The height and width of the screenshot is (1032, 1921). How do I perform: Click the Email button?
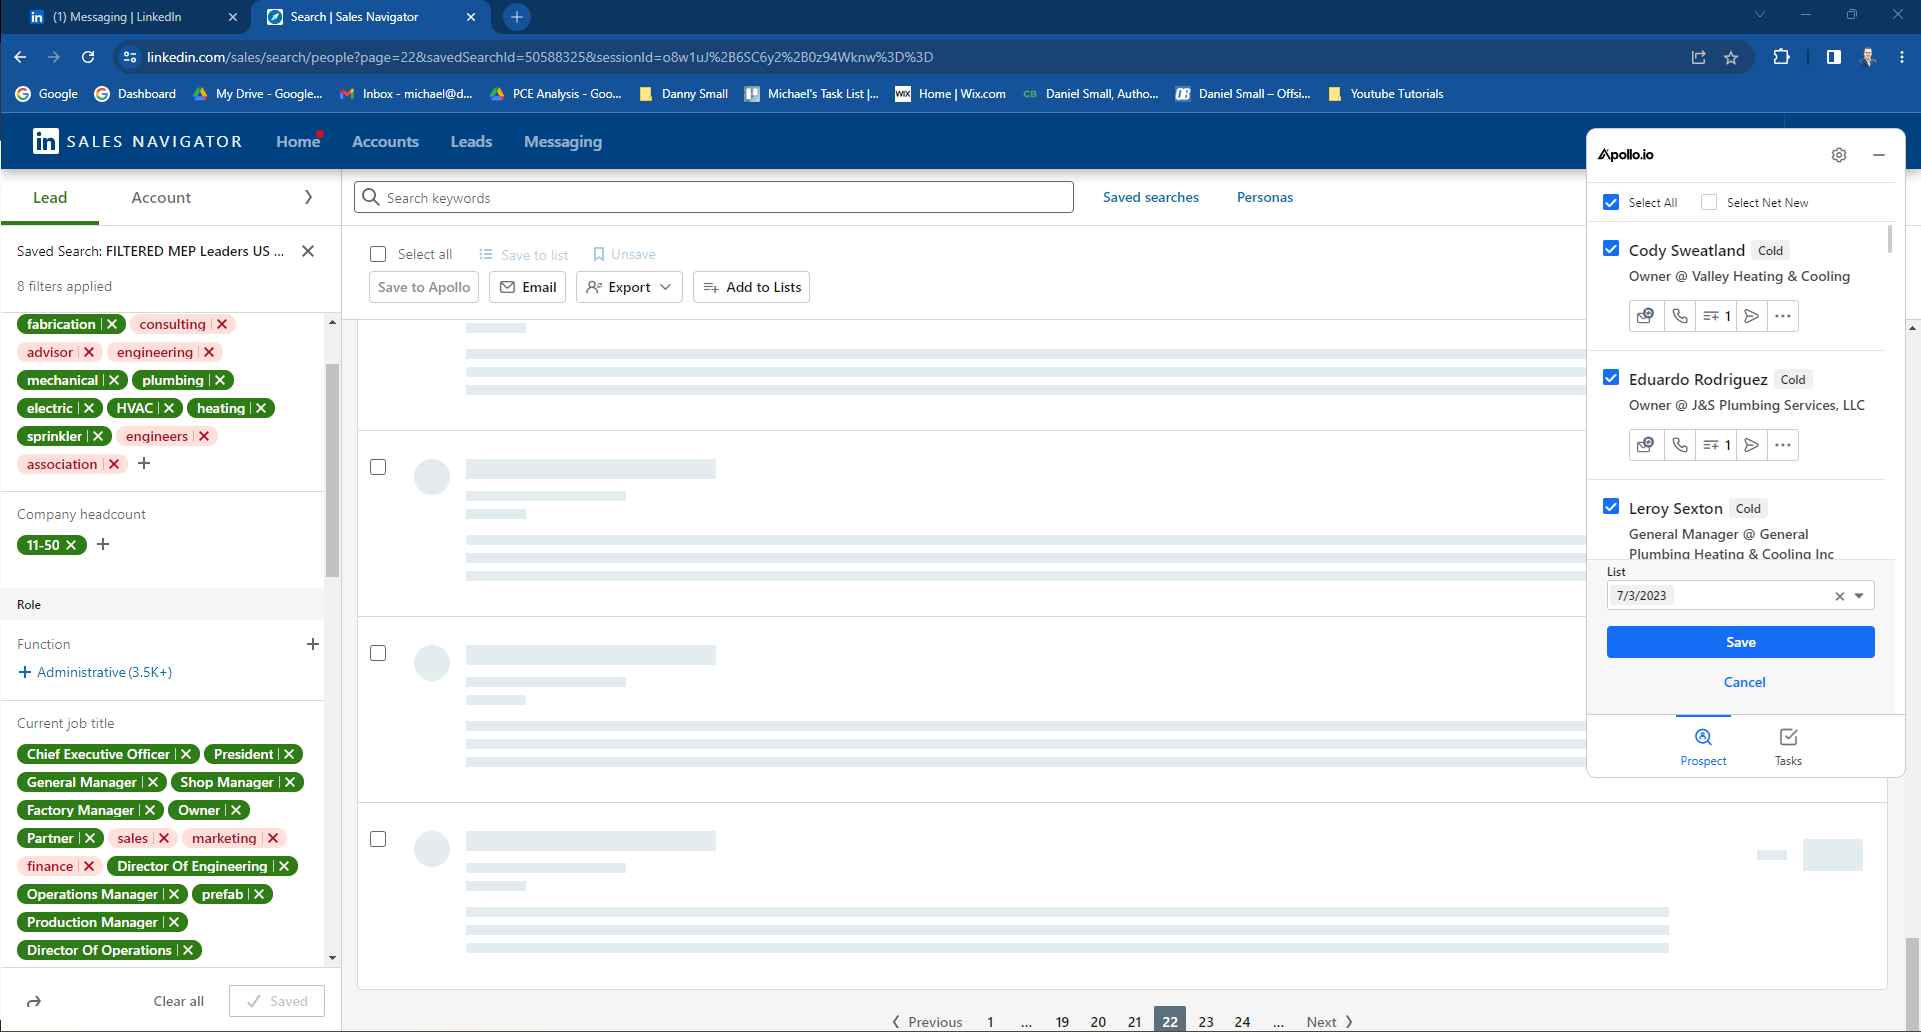click(528, 287)
